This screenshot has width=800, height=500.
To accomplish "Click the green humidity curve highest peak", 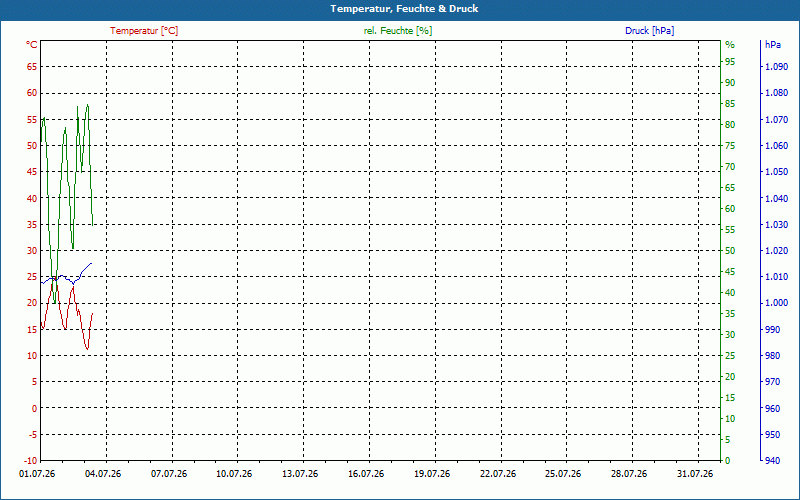I will (x=88, y=105).
